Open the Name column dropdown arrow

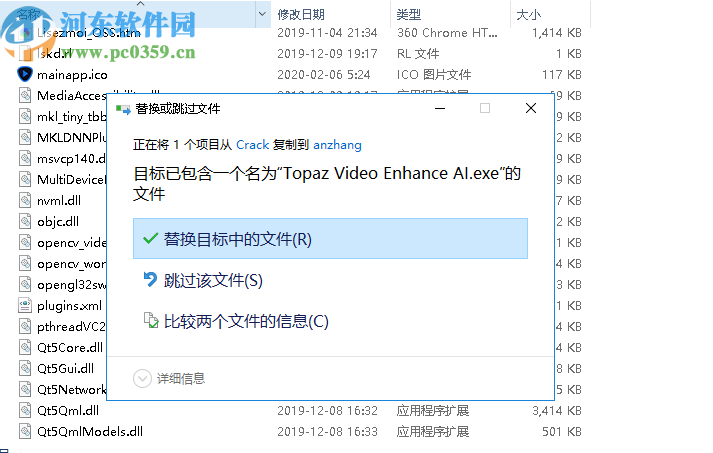[x=262, y=14]
